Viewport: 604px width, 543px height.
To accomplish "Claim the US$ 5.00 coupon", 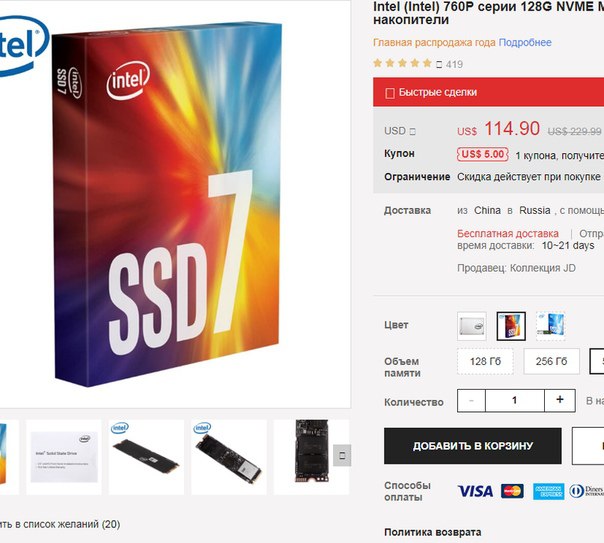I will pyautogui.click(x=483, y=154).
